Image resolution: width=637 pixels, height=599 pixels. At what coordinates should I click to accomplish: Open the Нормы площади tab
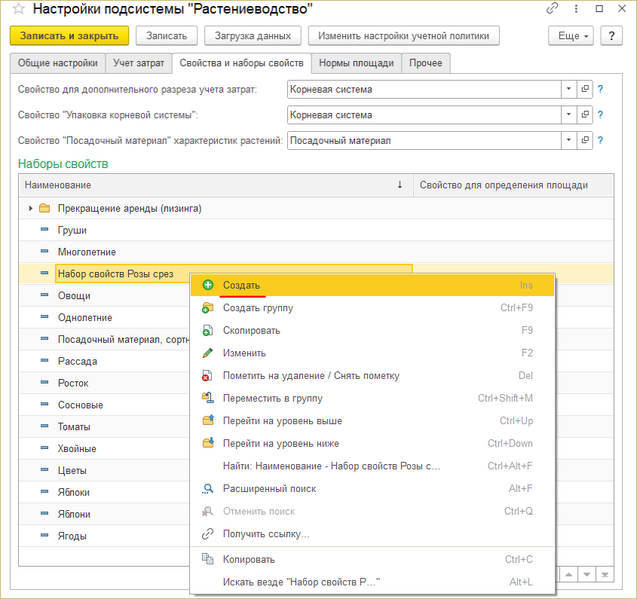356,63
